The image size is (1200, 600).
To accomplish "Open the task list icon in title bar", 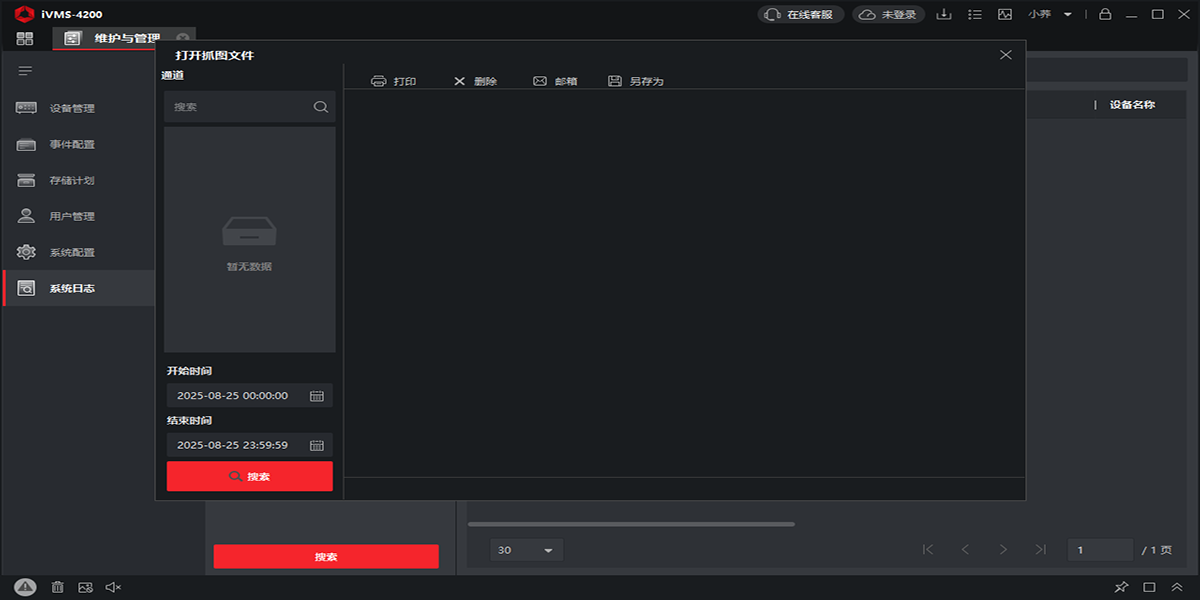I will coord(975,15).
